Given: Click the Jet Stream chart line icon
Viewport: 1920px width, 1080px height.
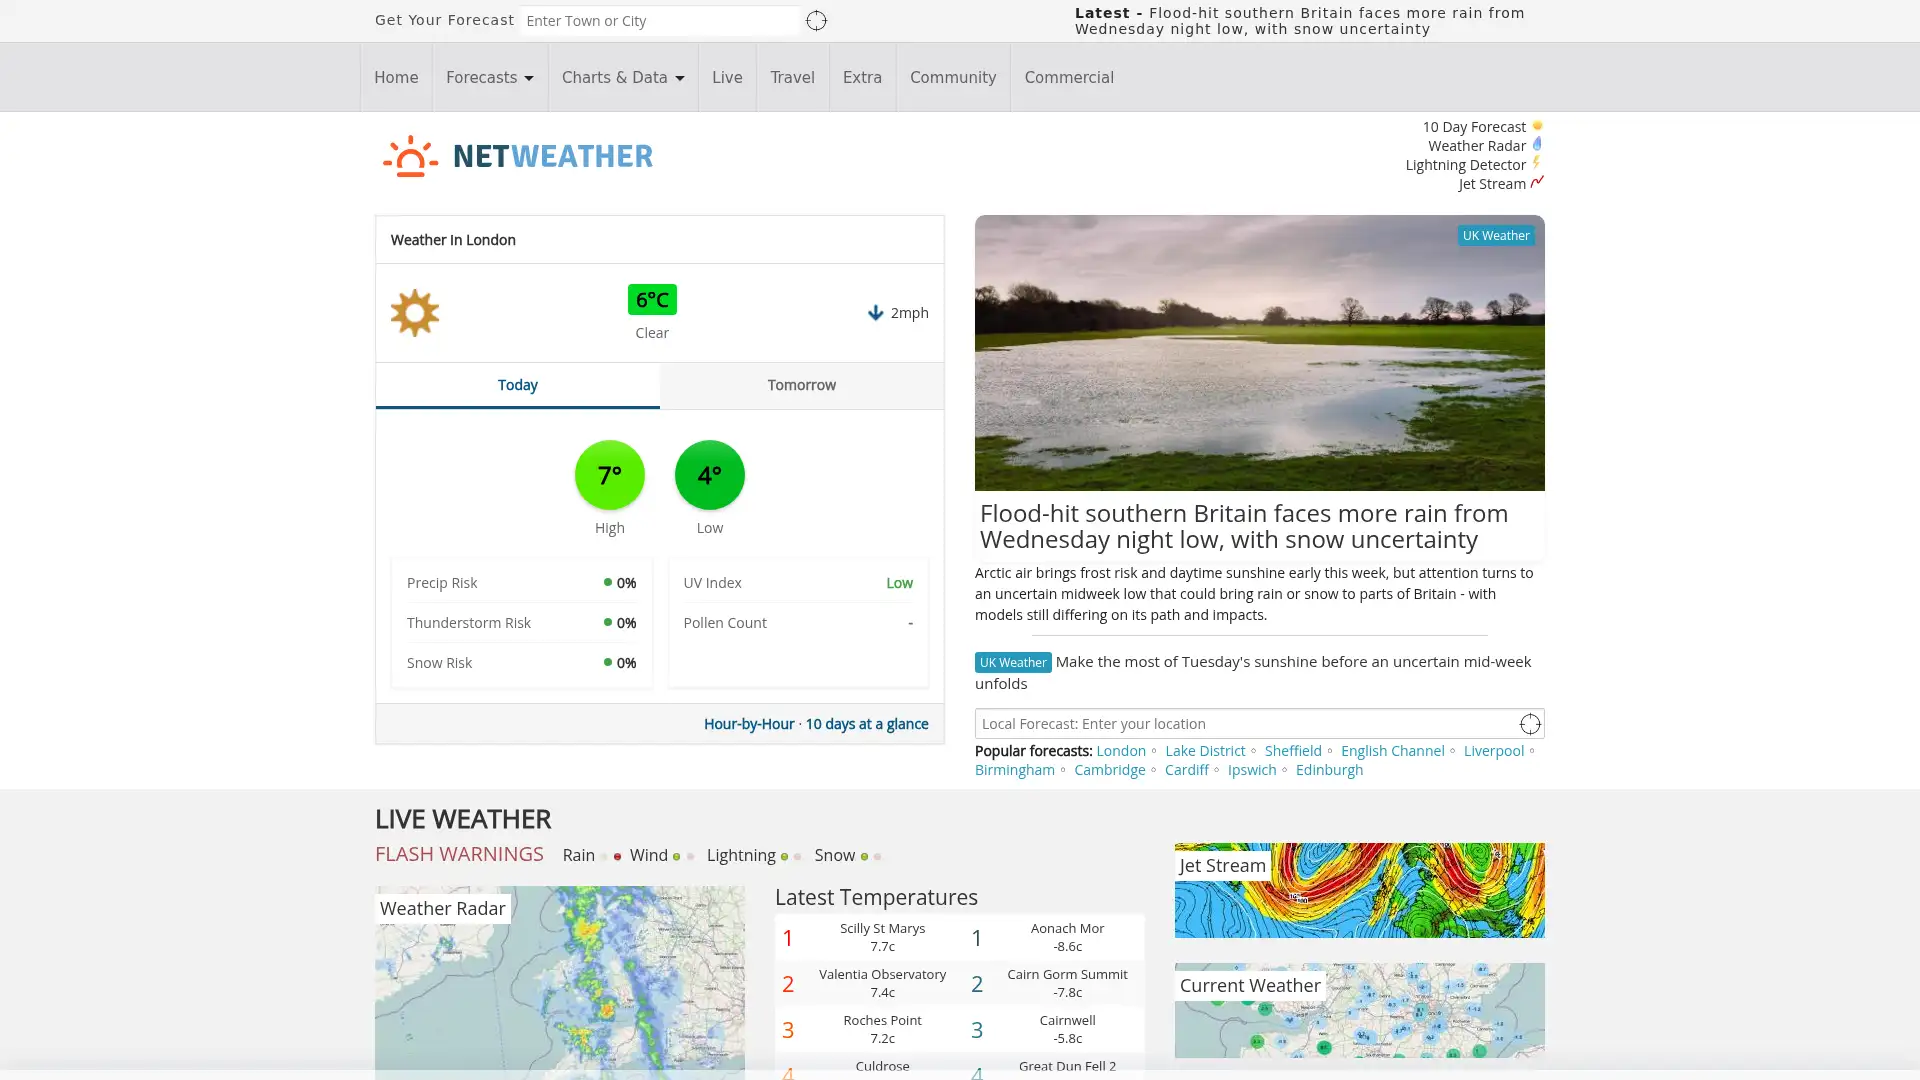Looking at the screenshot, I should [x=1537, y=183].
